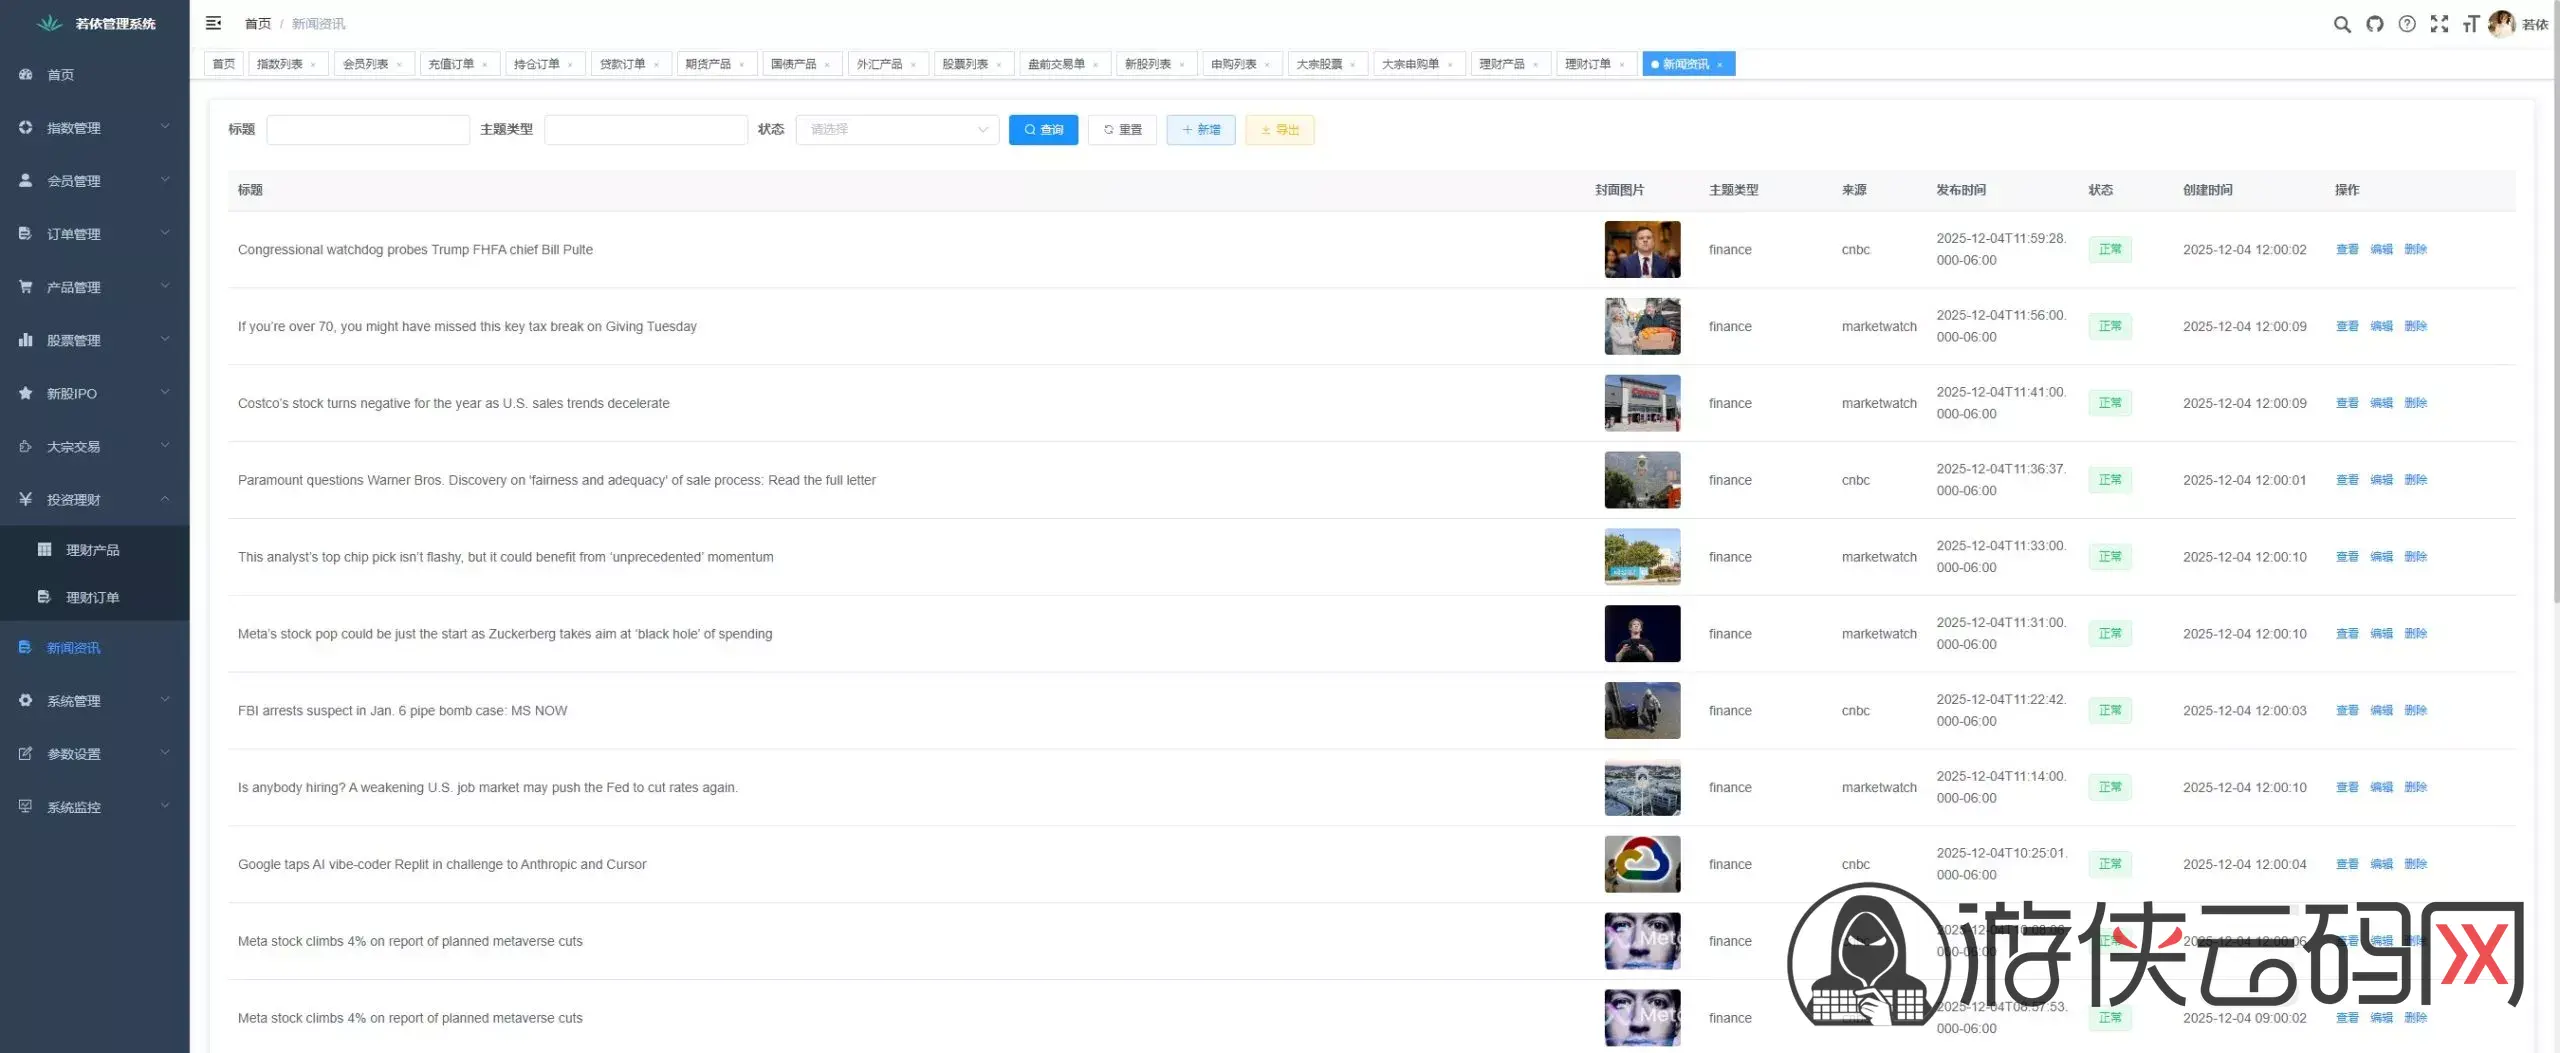Image resolution: width=2560 pixels, height=1053 pixels.
Task: Collapse the 投资理财 sidebar menu
Action: (x=95, y=498)
